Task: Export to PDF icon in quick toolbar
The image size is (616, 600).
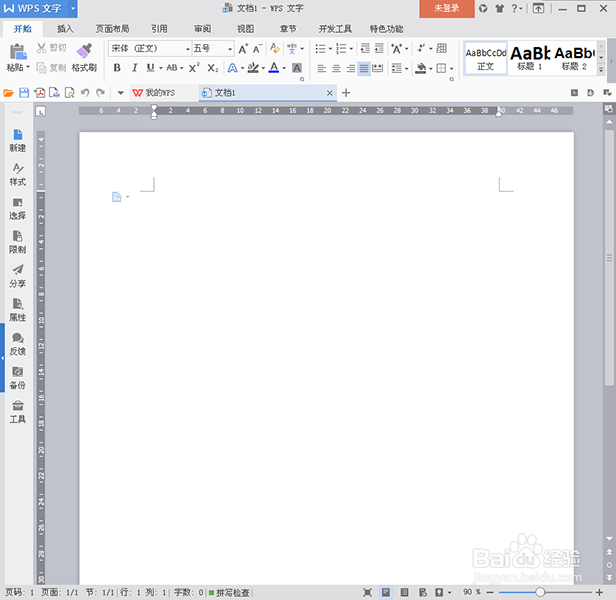Action: pyautogui.click(x=39, y=93)
